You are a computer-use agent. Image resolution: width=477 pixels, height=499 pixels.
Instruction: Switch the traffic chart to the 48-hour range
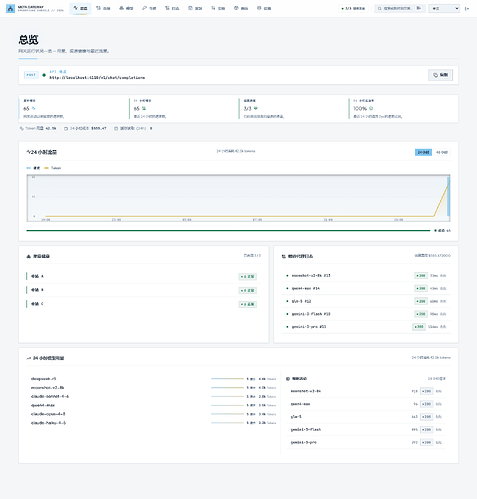pyautogui.click(x=442, y=152)
